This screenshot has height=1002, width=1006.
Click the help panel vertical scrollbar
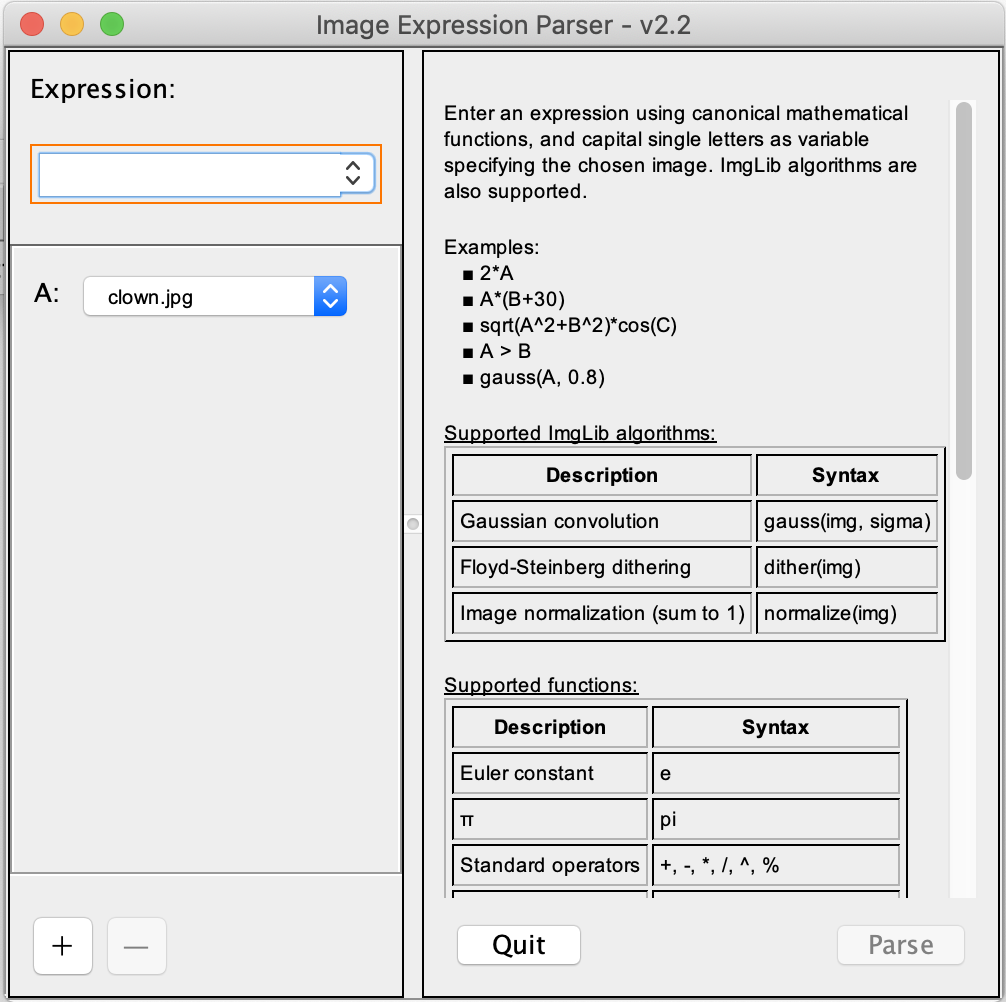click(x=963, y=290)
